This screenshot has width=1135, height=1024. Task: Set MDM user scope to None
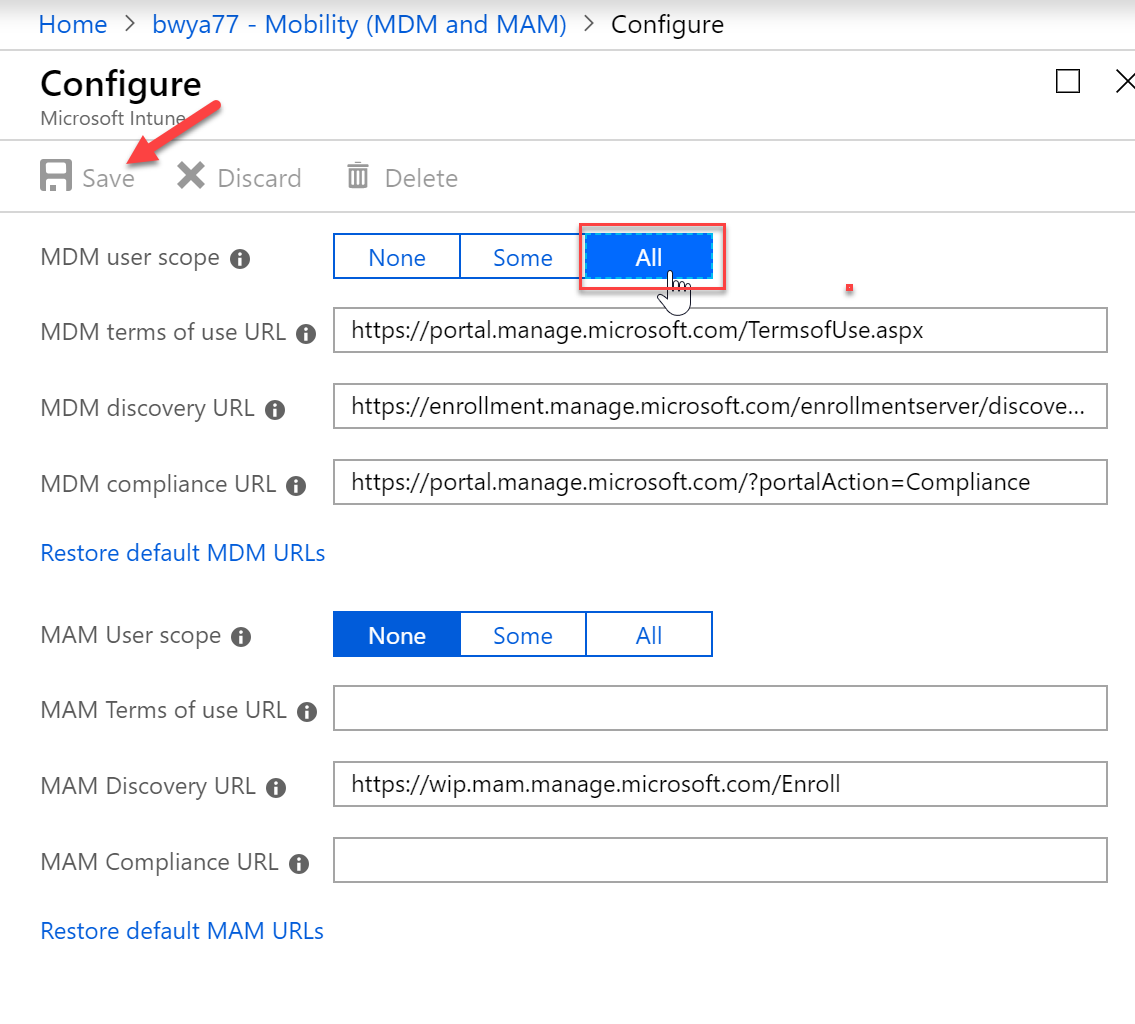397,256
